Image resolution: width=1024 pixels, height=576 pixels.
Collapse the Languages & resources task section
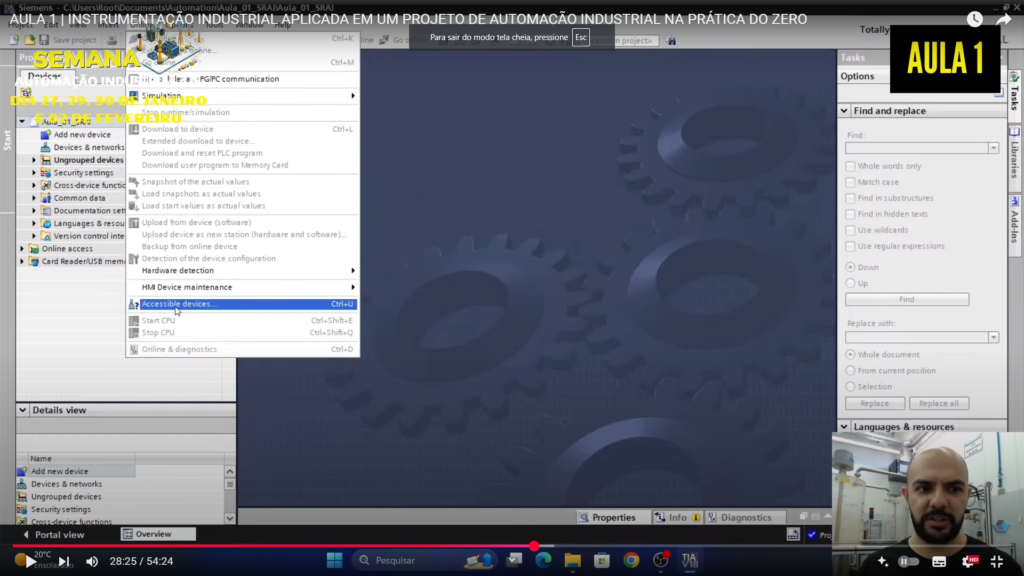point(844,427)
